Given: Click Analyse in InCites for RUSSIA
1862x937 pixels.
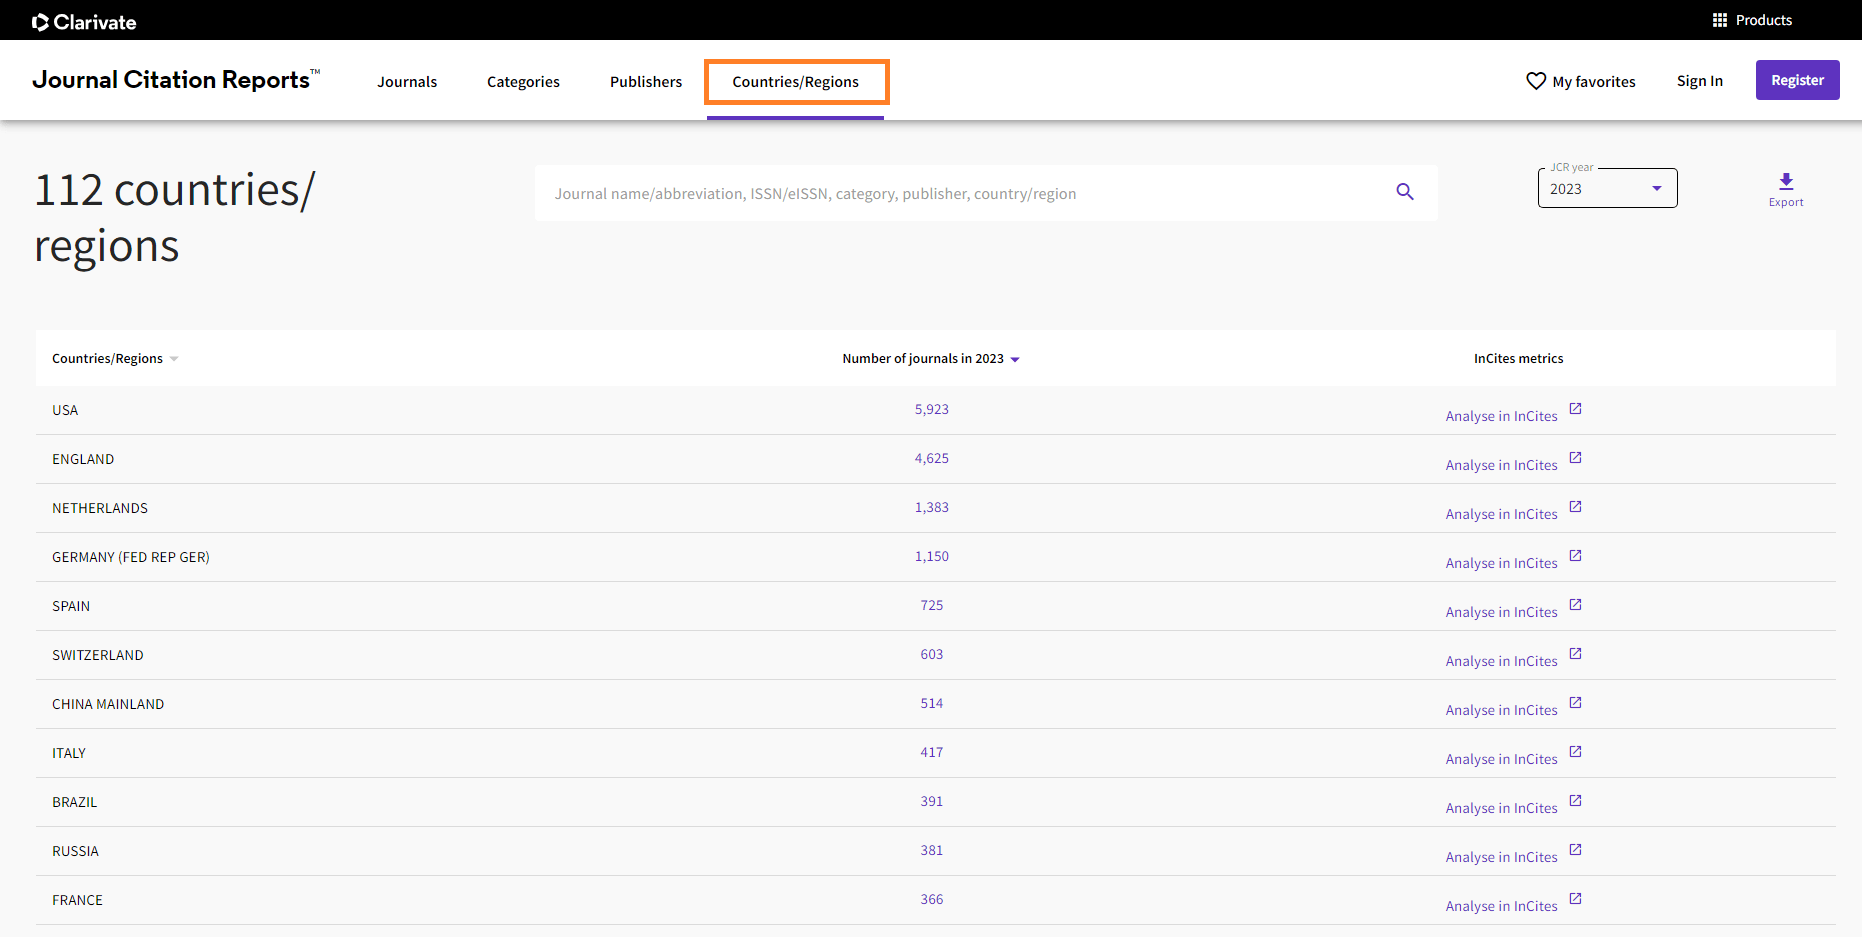Looking at the screenshot, I should pos(1501,857).
